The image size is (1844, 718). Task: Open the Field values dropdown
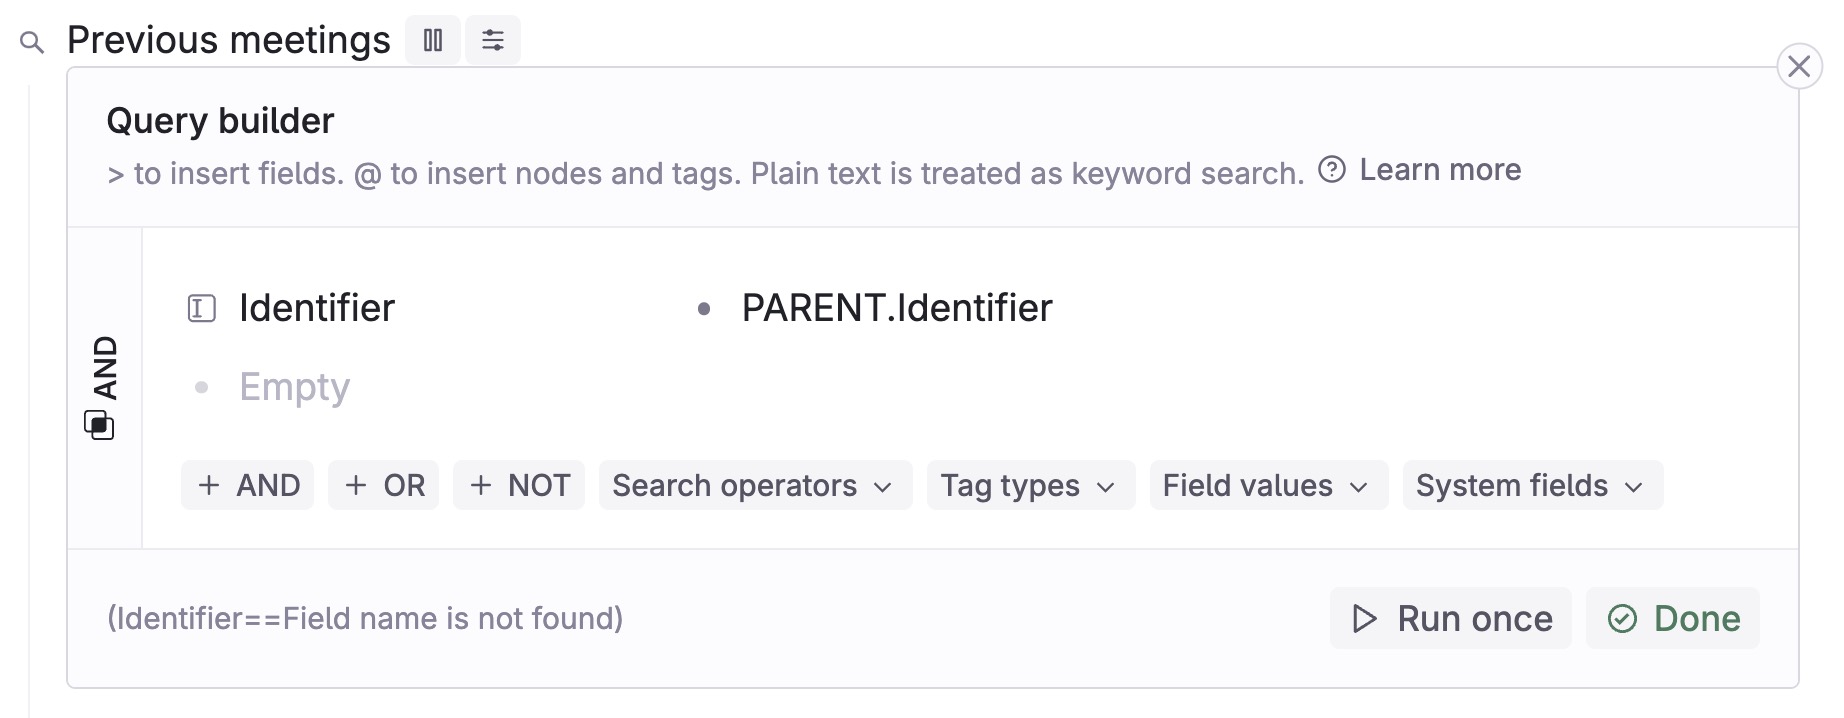(1269, 485)
